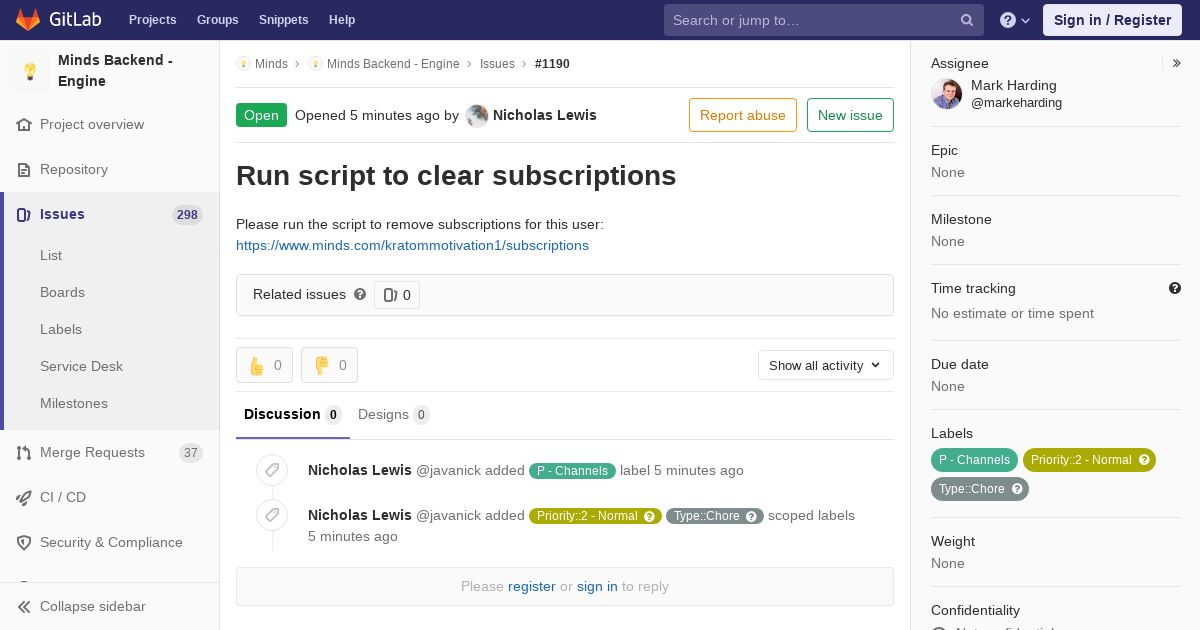
Task: Click the sign in link in reply box
Action: point(597,587)
